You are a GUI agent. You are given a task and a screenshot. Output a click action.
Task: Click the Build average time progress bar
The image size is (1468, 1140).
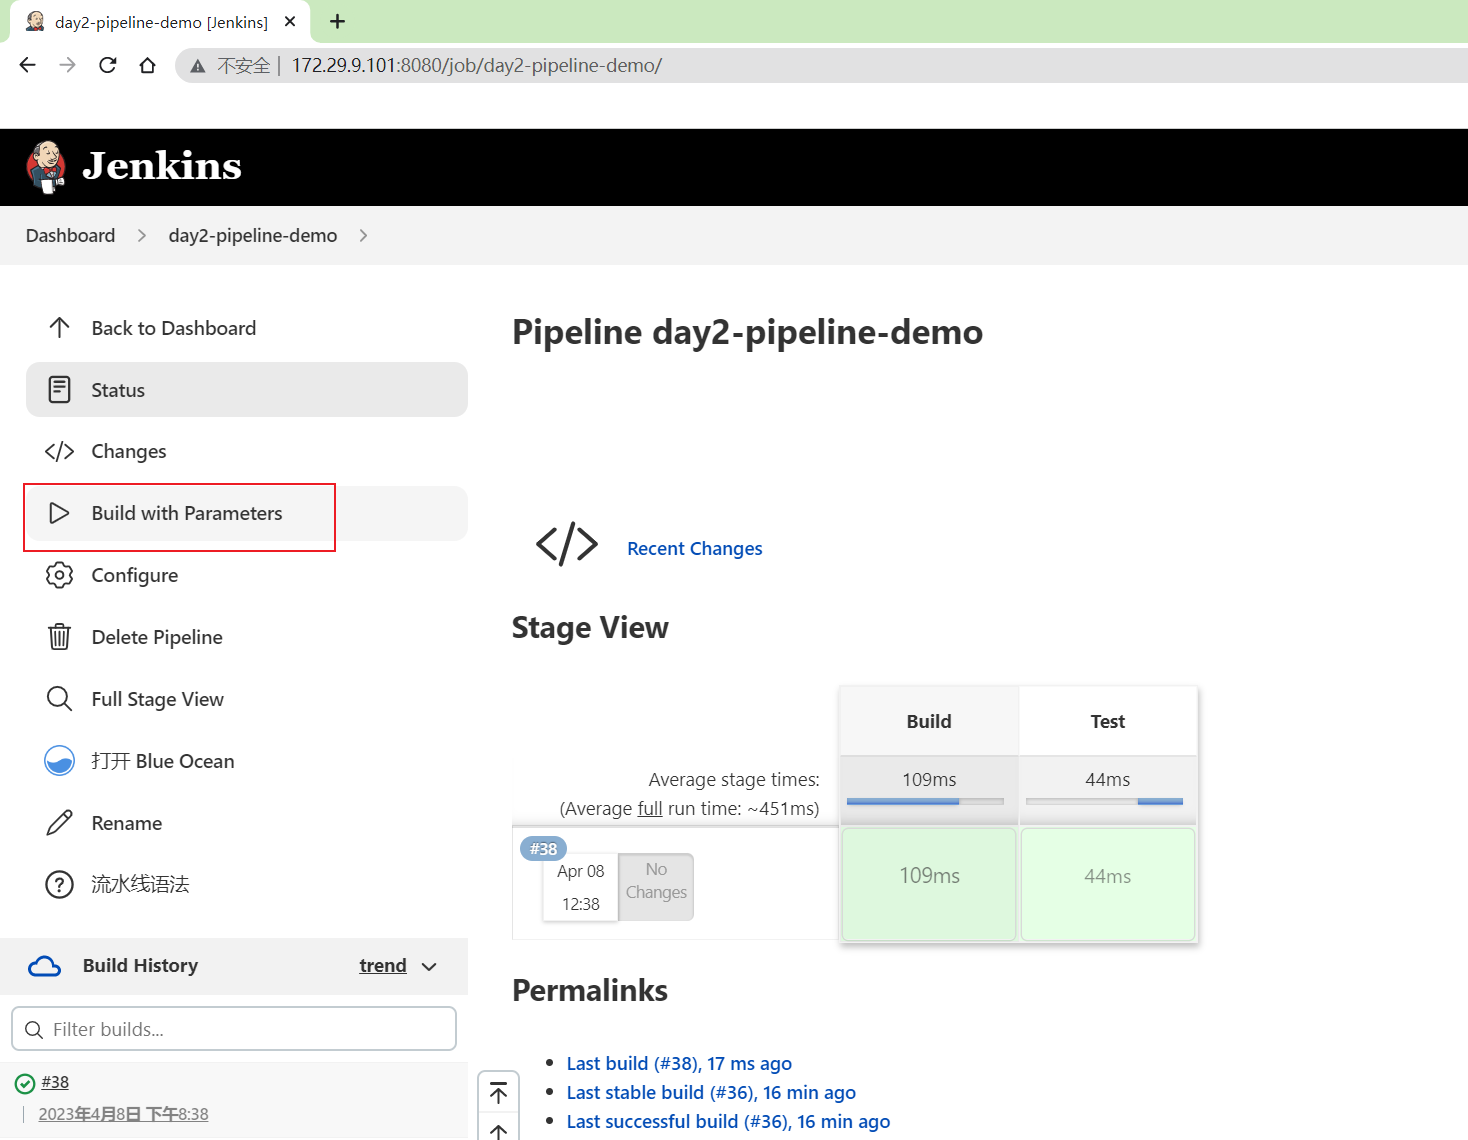925,801
